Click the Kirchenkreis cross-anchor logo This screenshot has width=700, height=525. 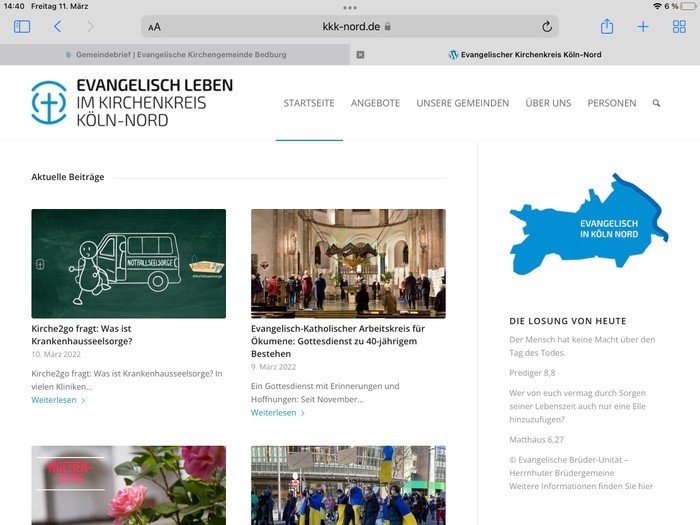pyautogui.click(x=49, y=103)
